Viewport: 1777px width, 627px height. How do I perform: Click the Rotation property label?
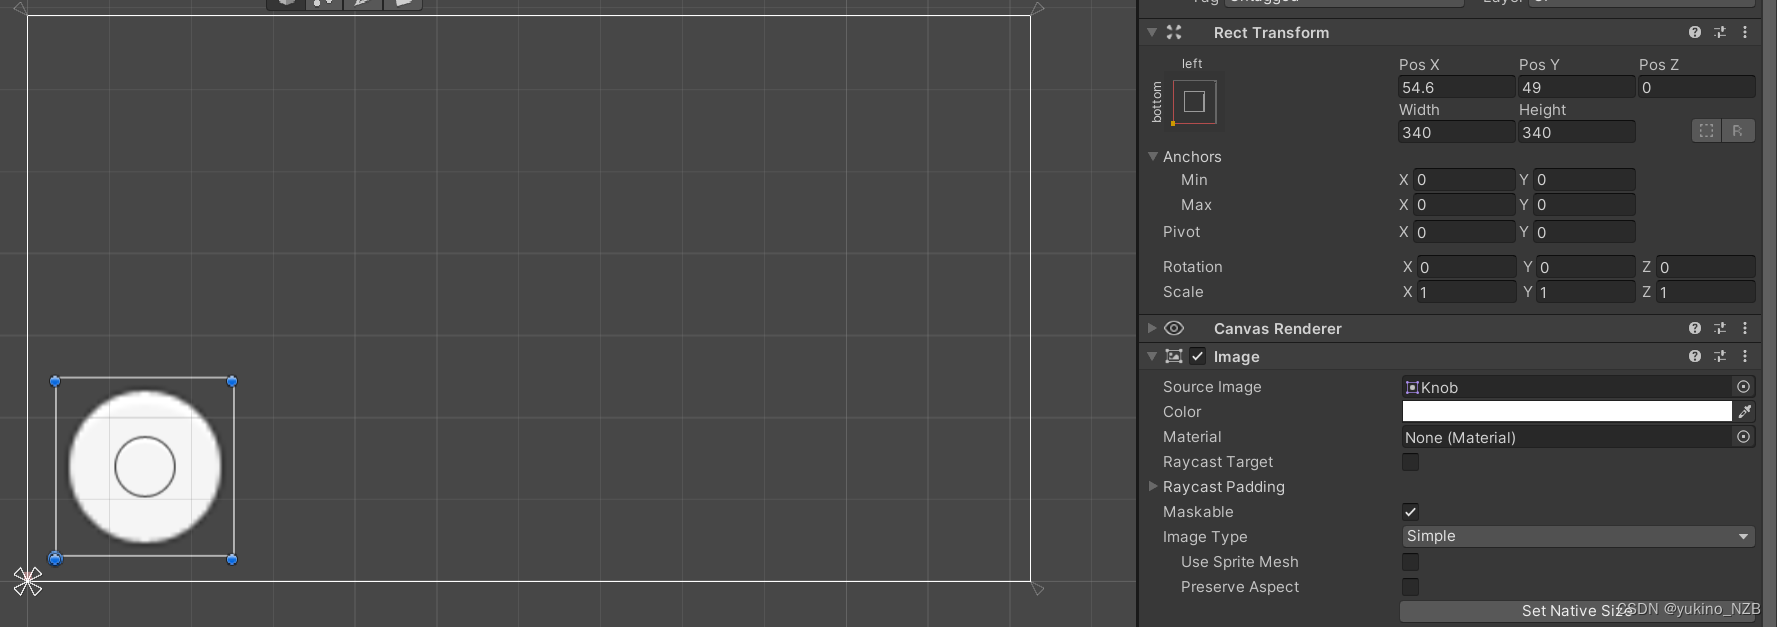click(1192, 267)
